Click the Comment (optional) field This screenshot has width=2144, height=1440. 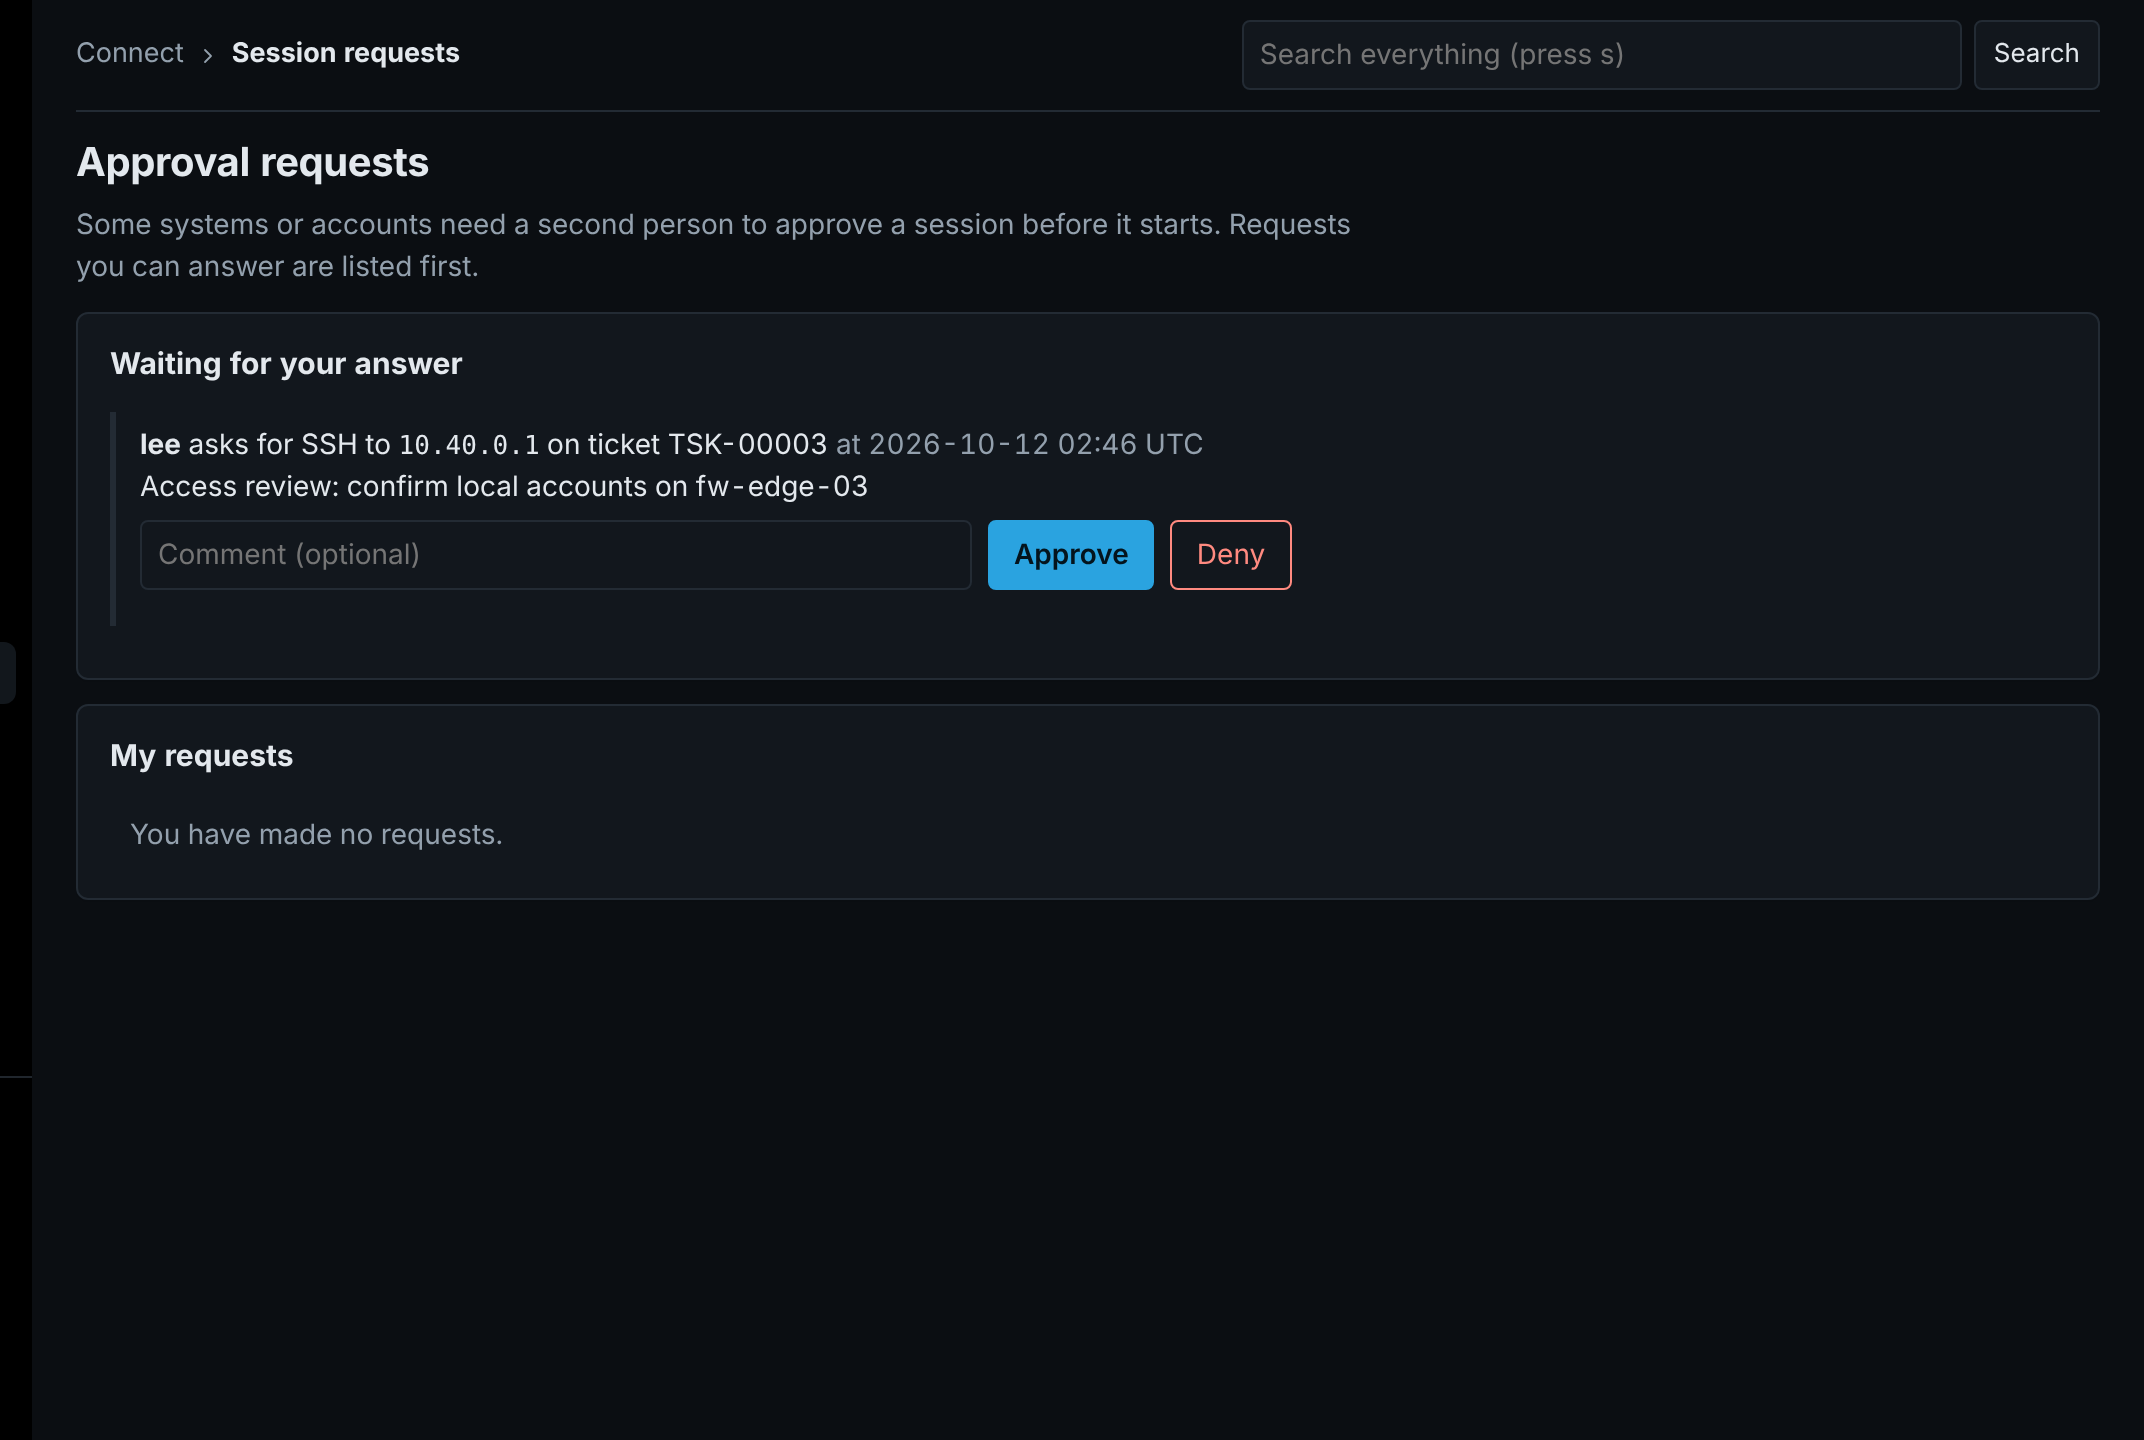(555, 554)
